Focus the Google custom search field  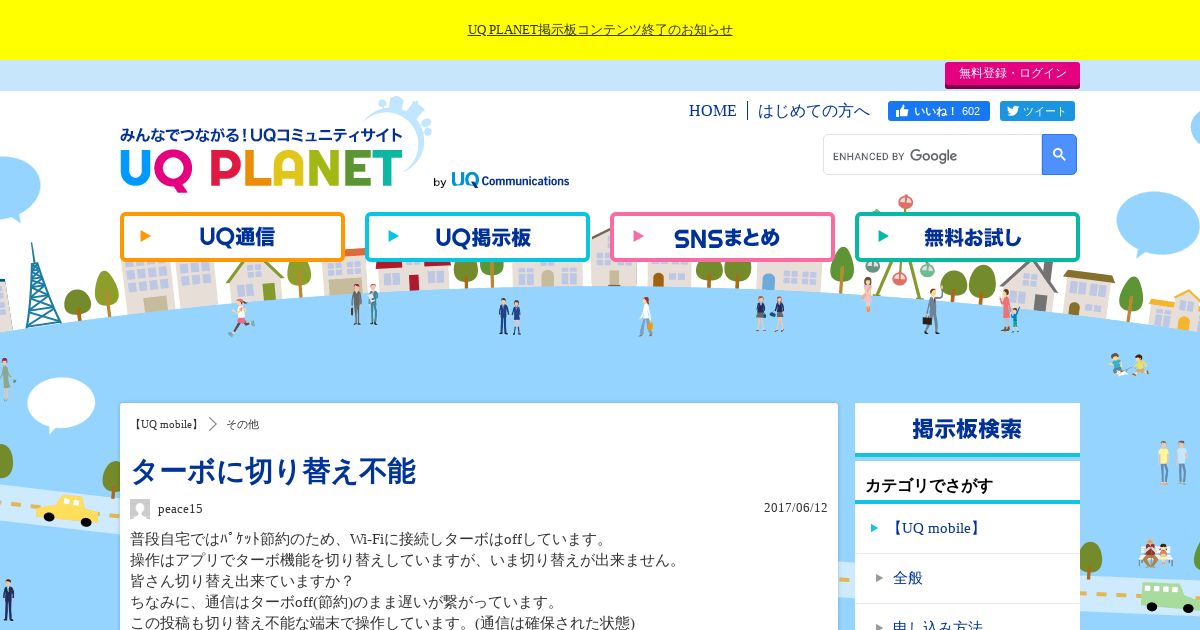(x=932, y=155)
